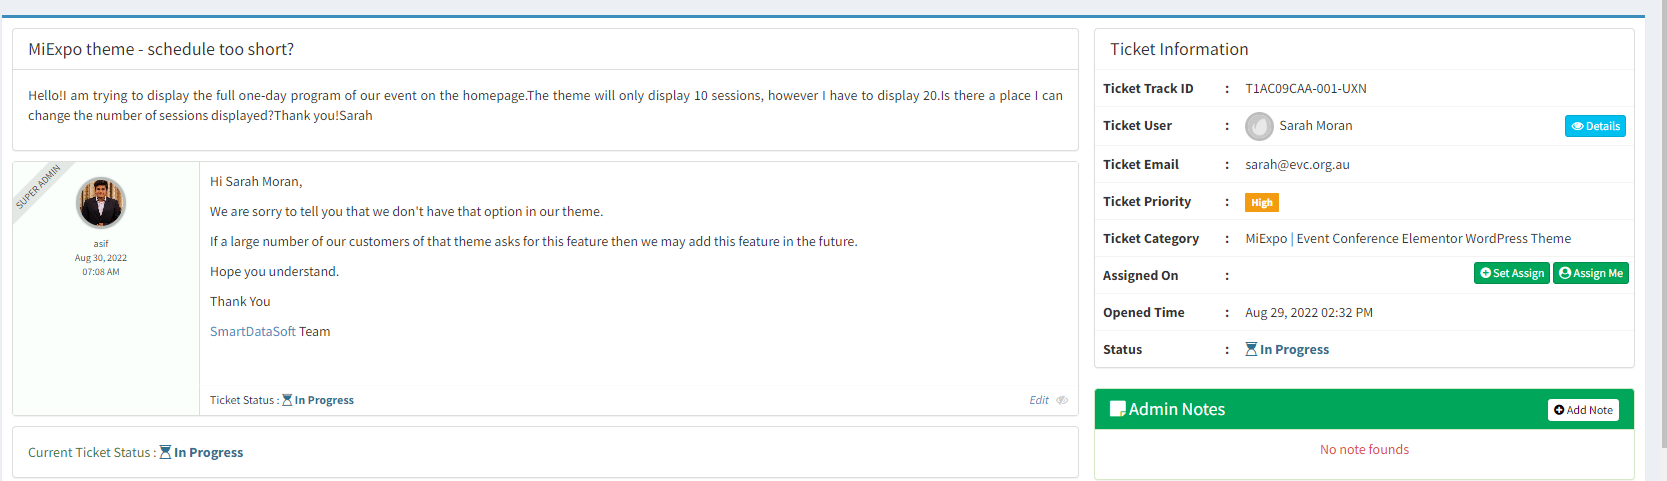Viewport: 1667px width, 481px height.
Task: Click the Admin Notes note icon
Action: tap(1118, 409)
